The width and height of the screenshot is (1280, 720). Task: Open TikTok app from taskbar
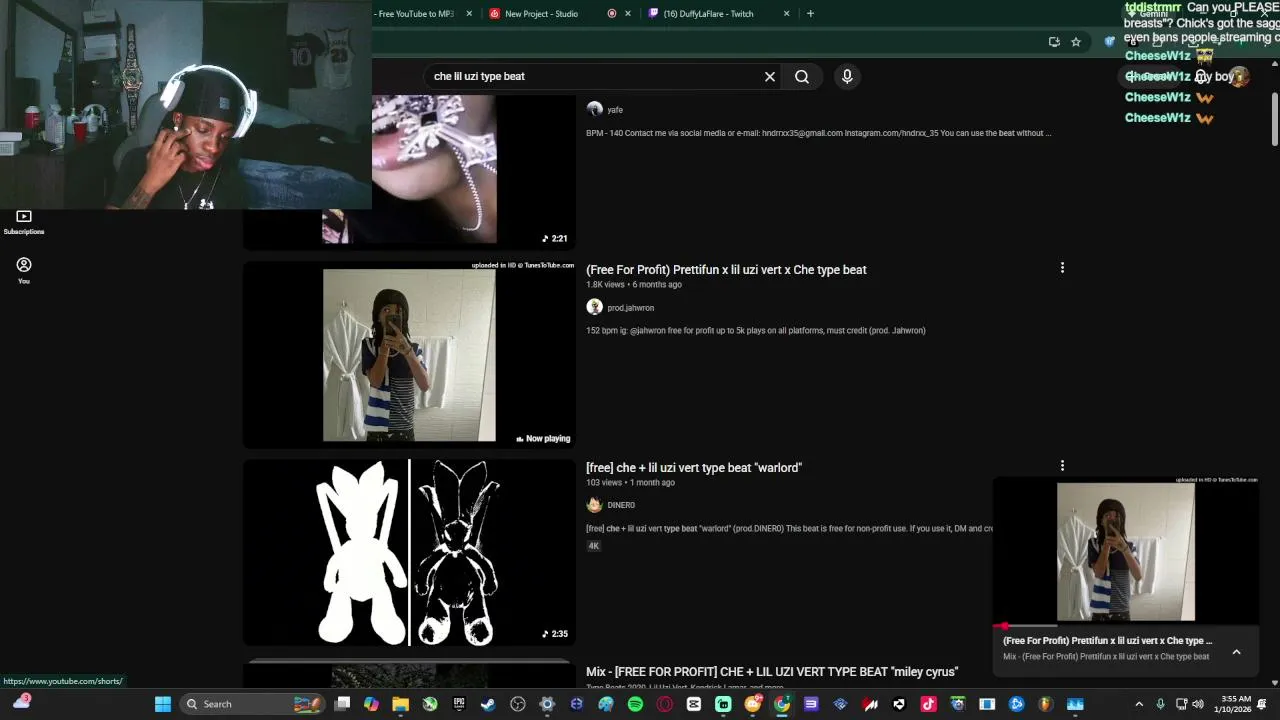click(x=928, y=704)
